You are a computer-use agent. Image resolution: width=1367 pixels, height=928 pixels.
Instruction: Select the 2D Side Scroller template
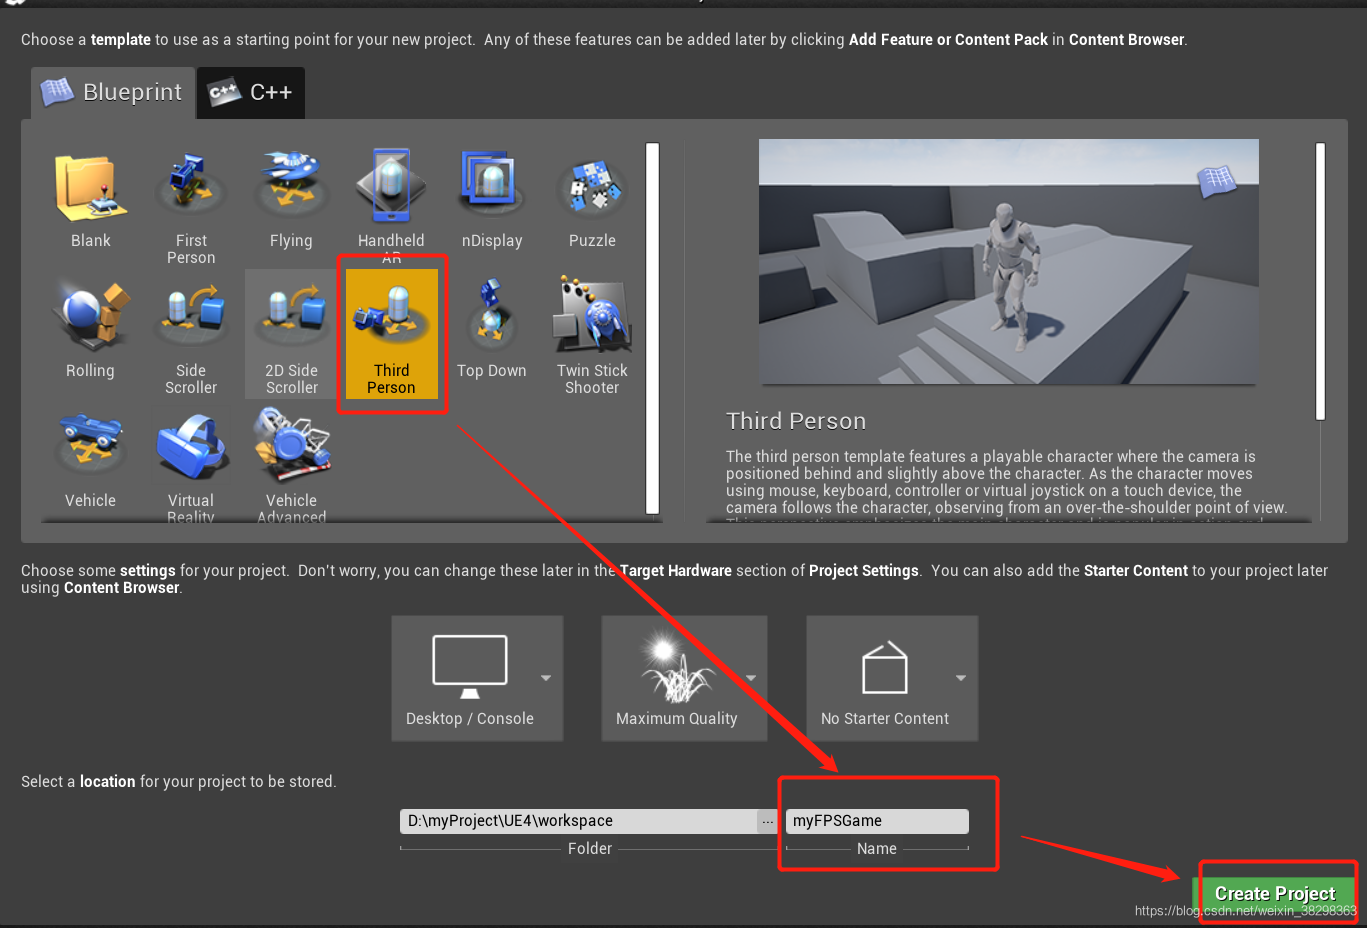coord(291,335)
